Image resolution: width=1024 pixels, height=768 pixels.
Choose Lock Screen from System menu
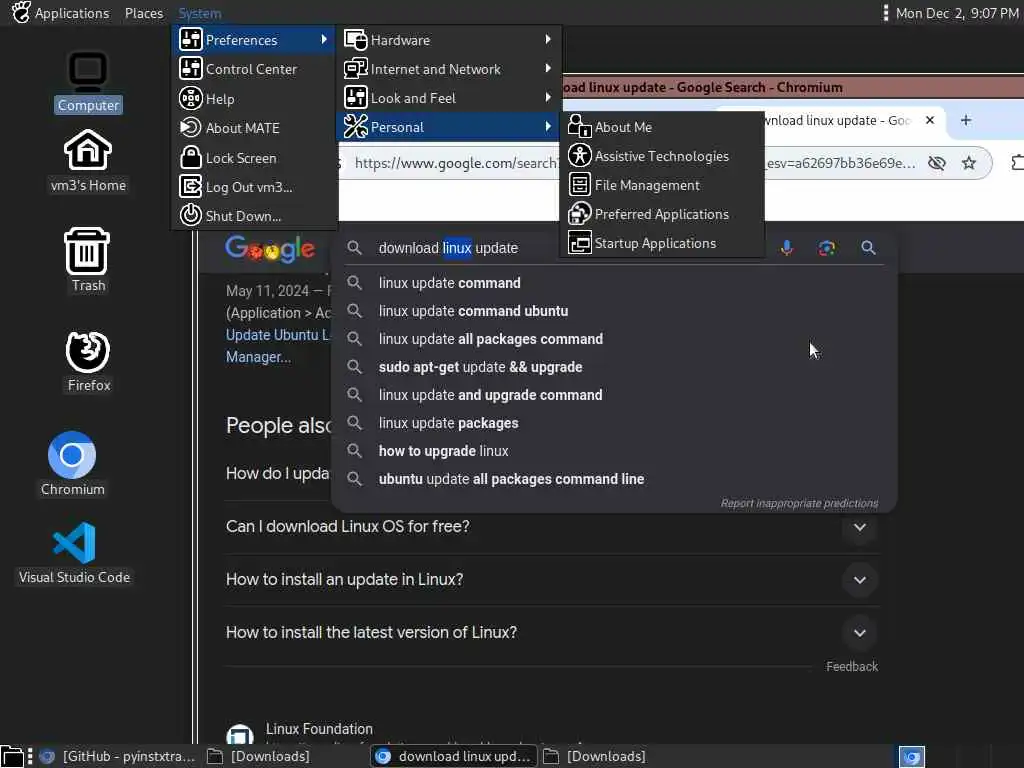click(253, 157)
